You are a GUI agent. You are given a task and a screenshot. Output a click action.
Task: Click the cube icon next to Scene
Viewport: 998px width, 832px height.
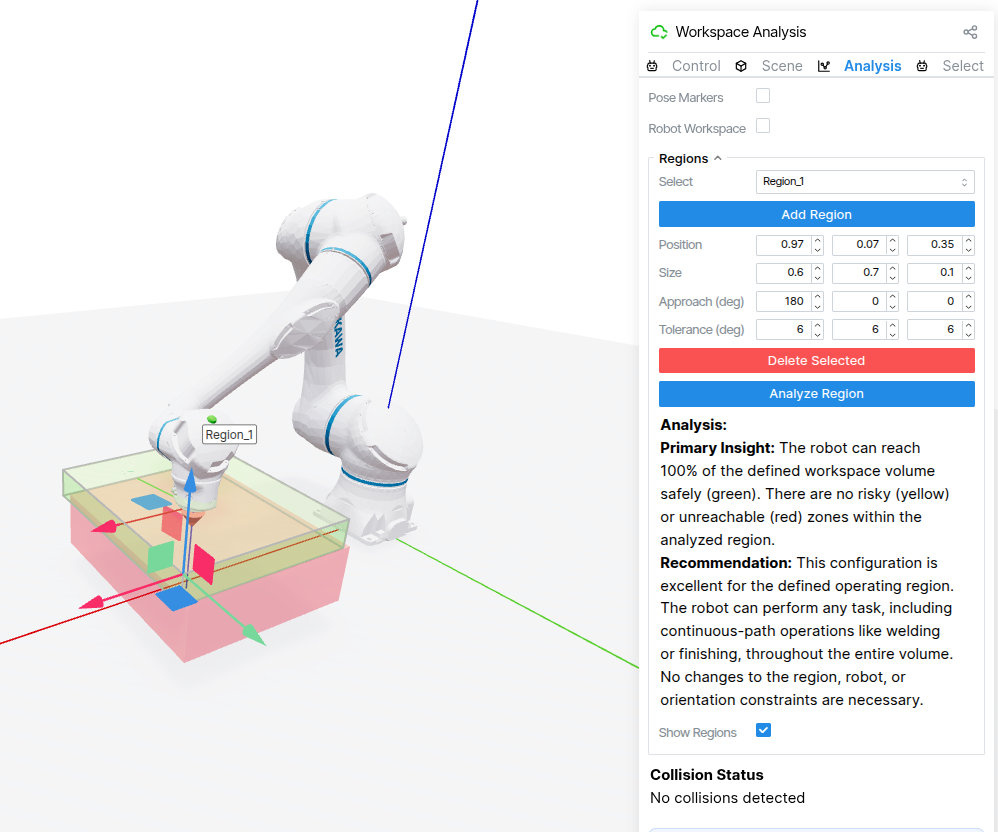click(741, 66)
